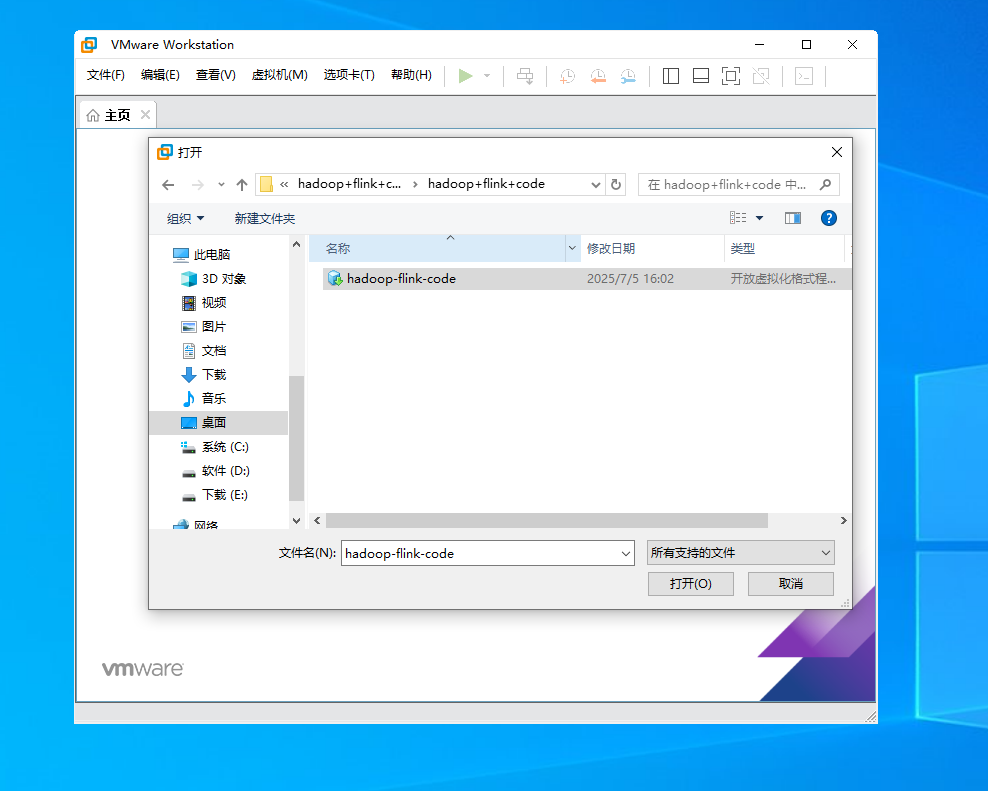988x791 pixels.
Task: Toggle the library sidebar view icon
Action: tap(671, 76)
